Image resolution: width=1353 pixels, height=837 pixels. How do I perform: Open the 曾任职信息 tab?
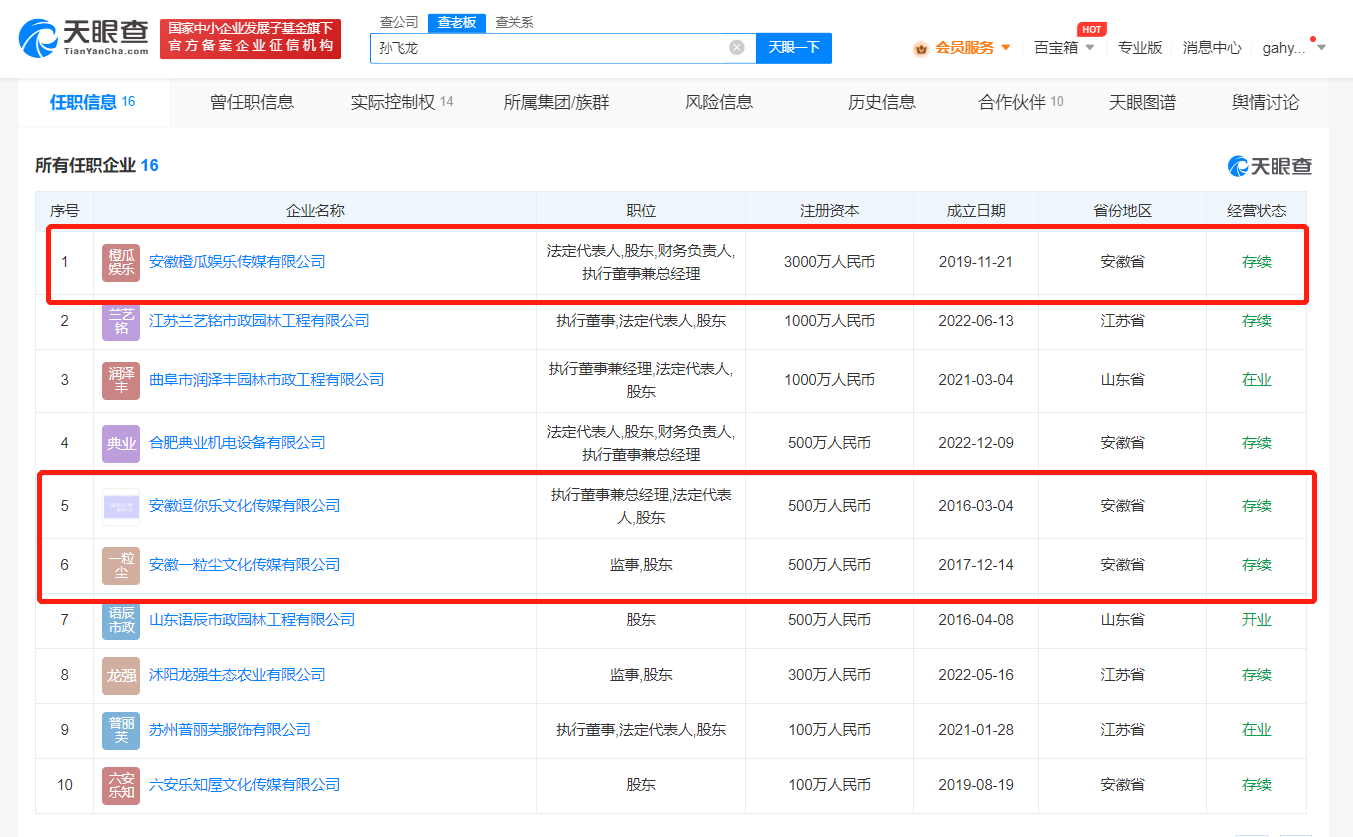pos(252,102)
